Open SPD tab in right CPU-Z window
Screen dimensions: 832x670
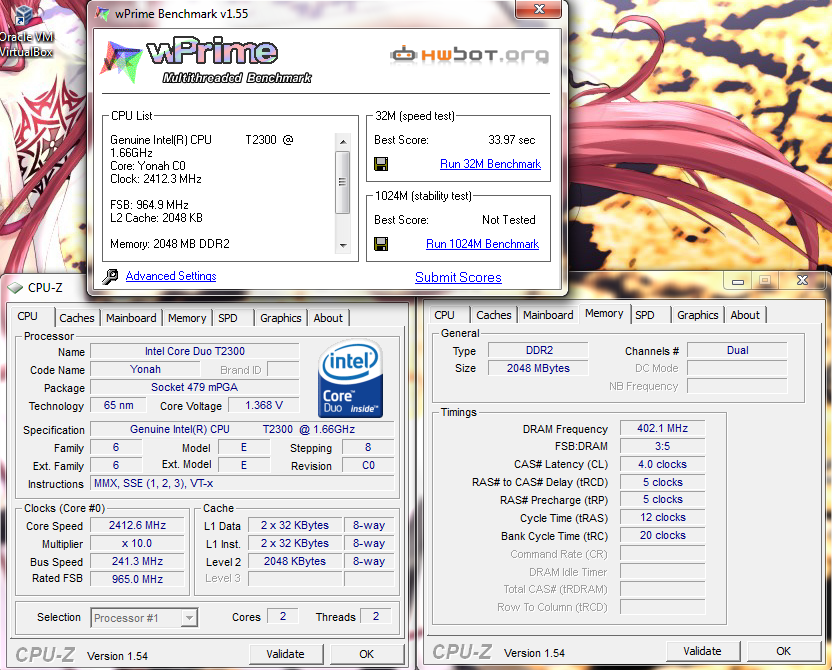(645, 315)
